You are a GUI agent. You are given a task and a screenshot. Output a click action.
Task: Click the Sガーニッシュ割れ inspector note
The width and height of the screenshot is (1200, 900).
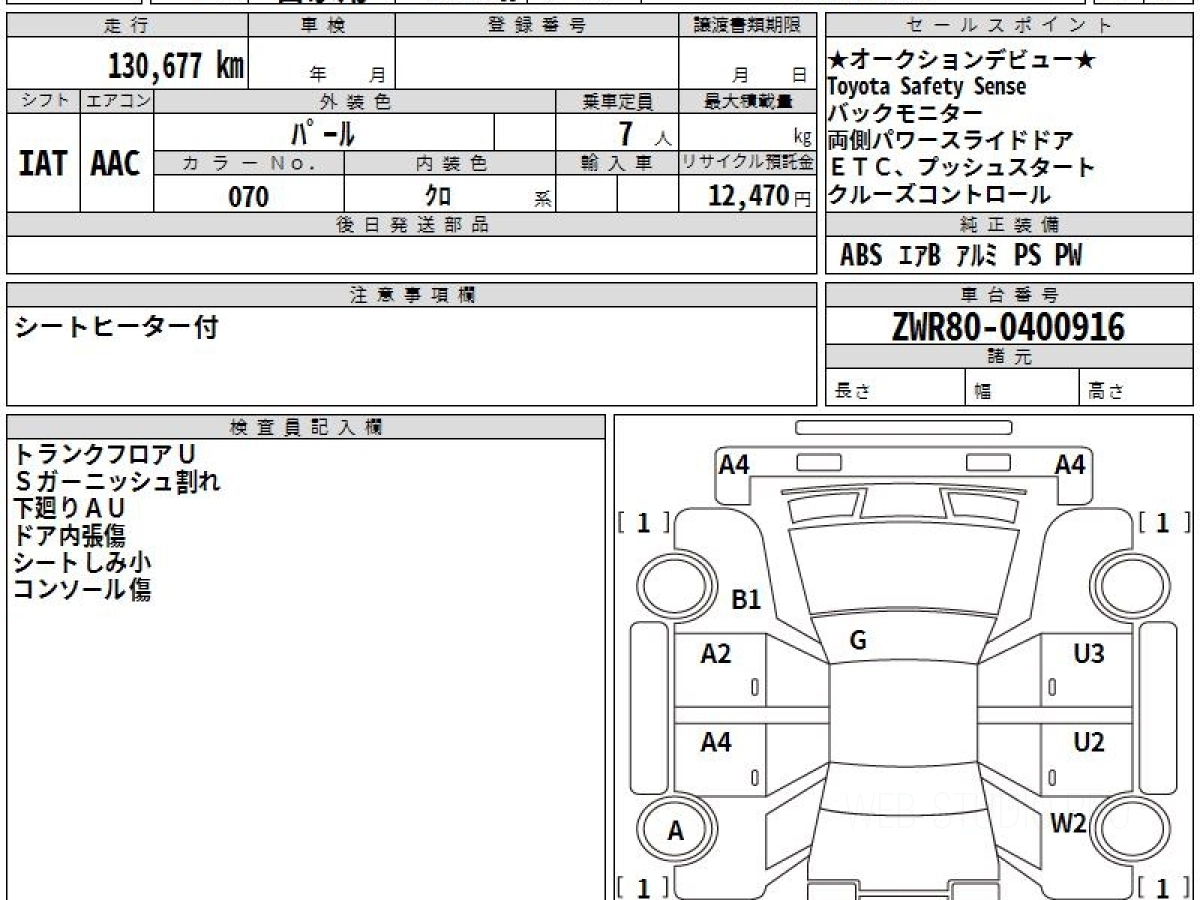117,482
